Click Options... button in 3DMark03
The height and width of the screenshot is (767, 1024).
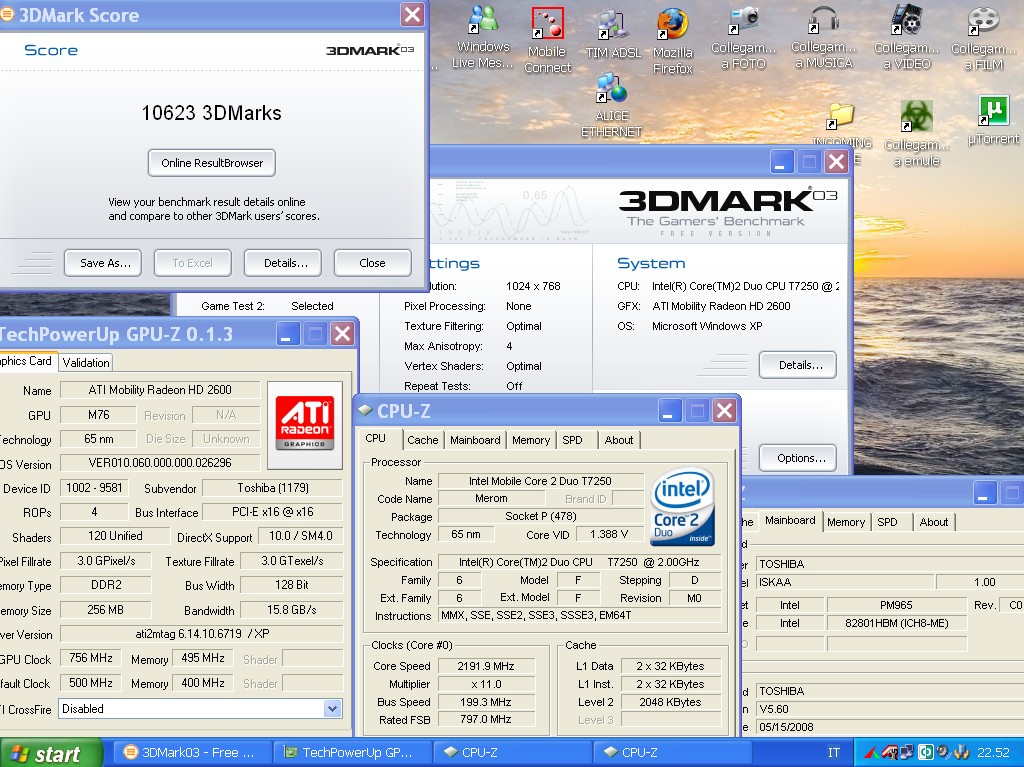click(x=798, y=458)
